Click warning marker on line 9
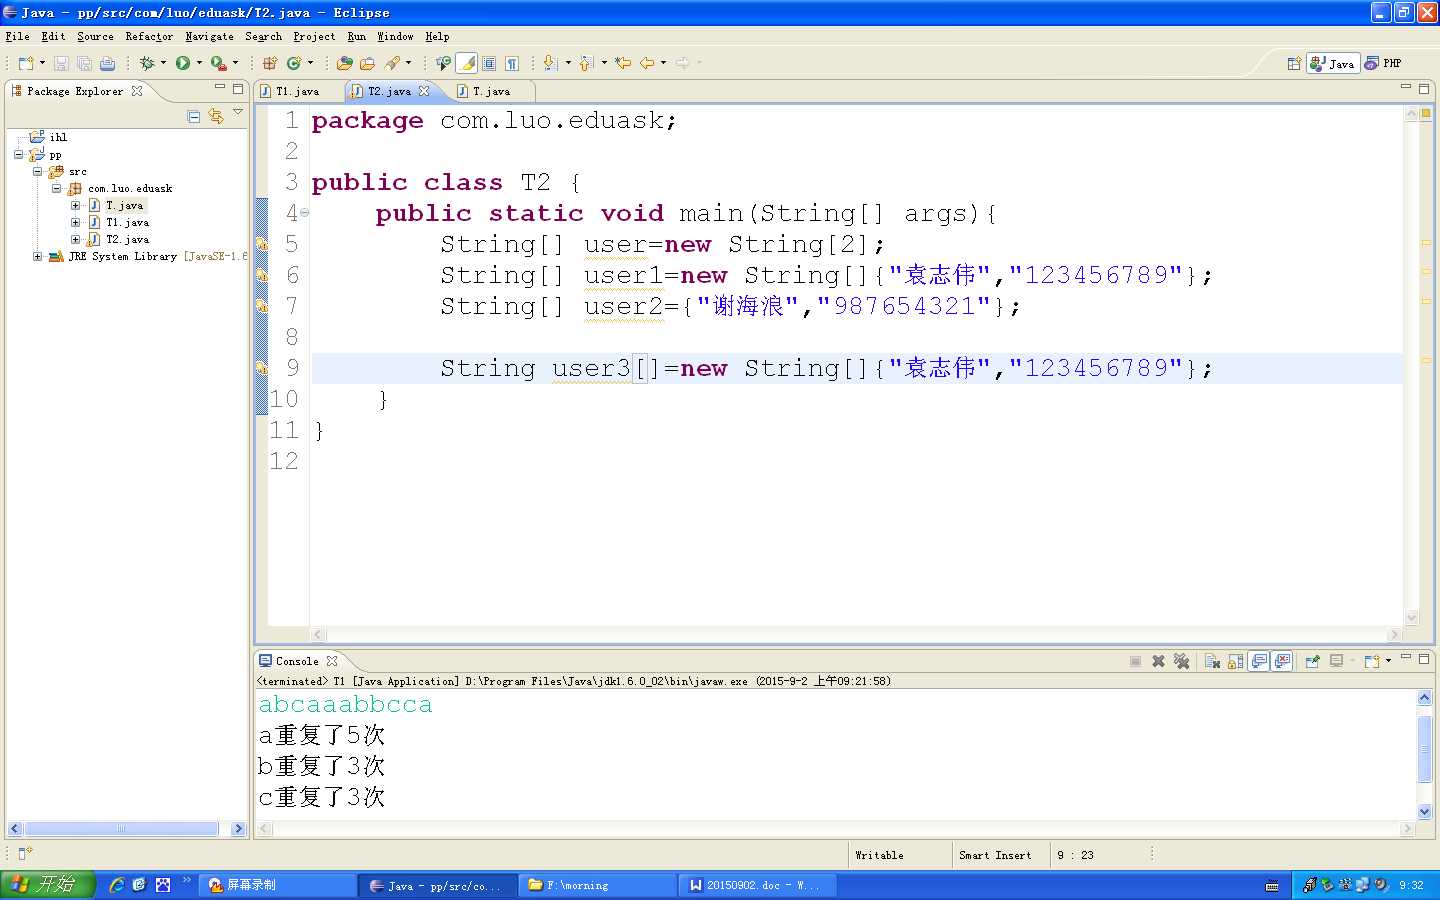Image resolution: width=1440 pixels, height=900 pixels. [262, 368]
